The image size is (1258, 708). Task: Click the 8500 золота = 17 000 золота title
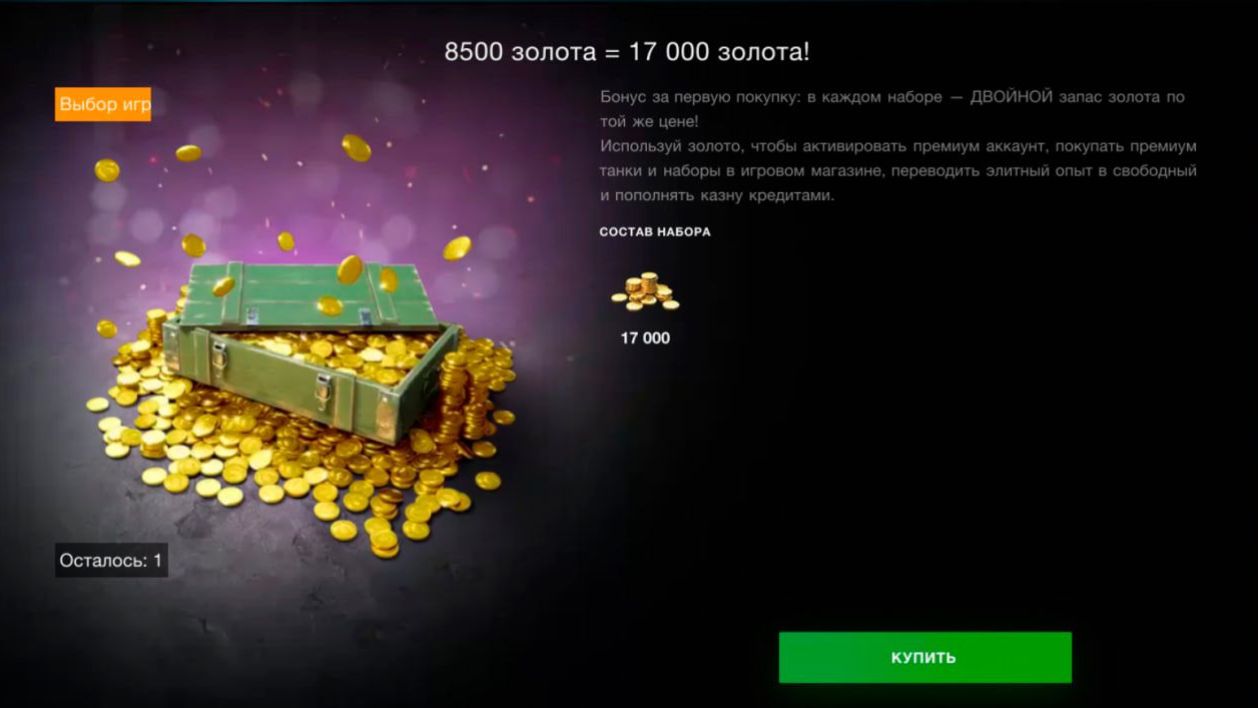[x=627, y=52]
